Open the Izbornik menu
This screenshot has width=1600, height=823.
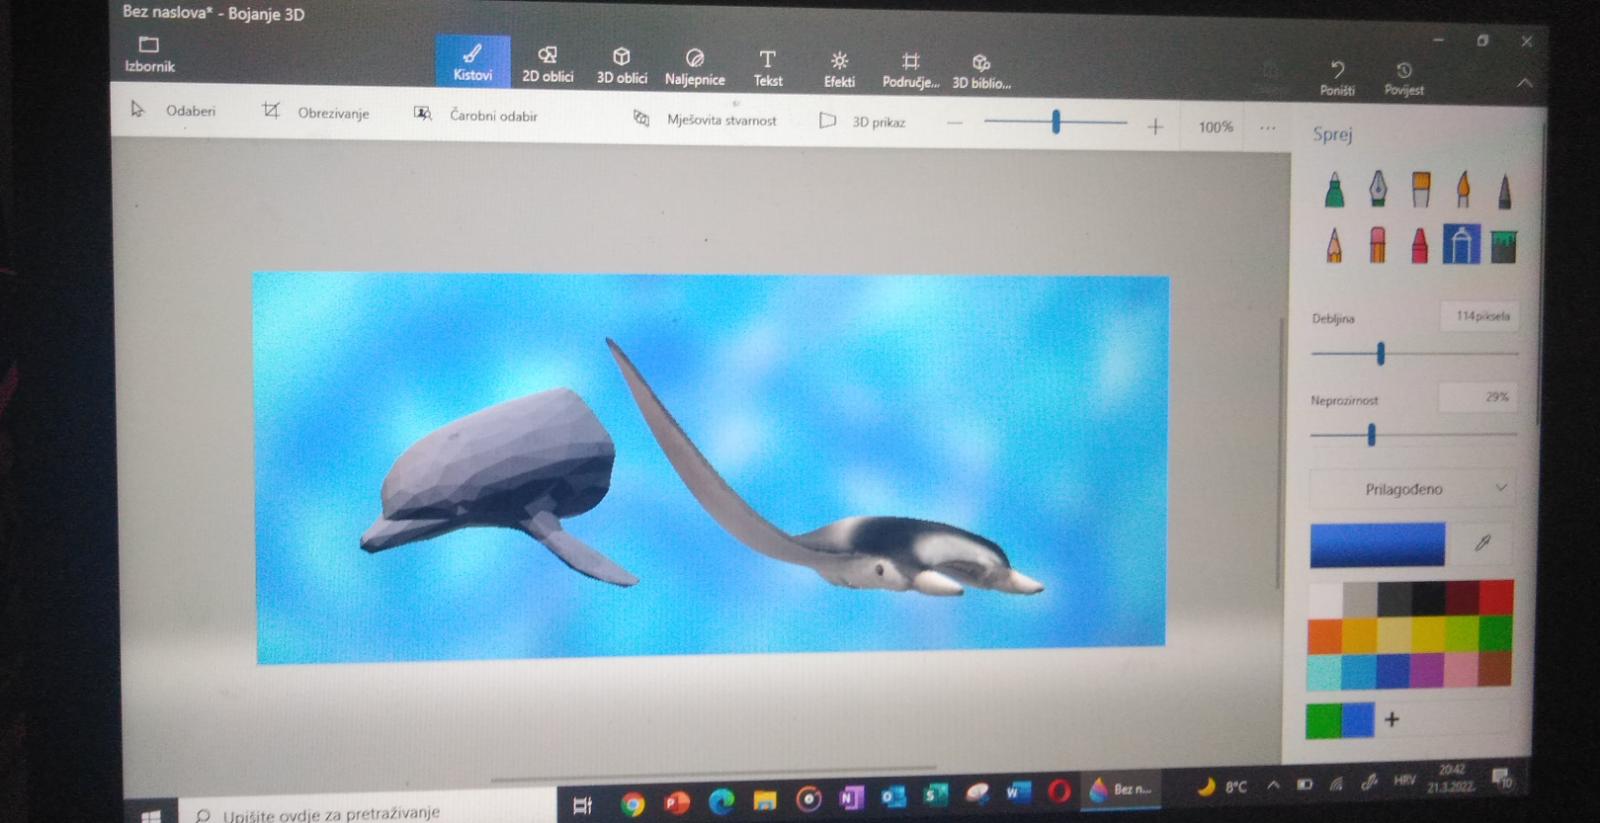tap(149, 54)
